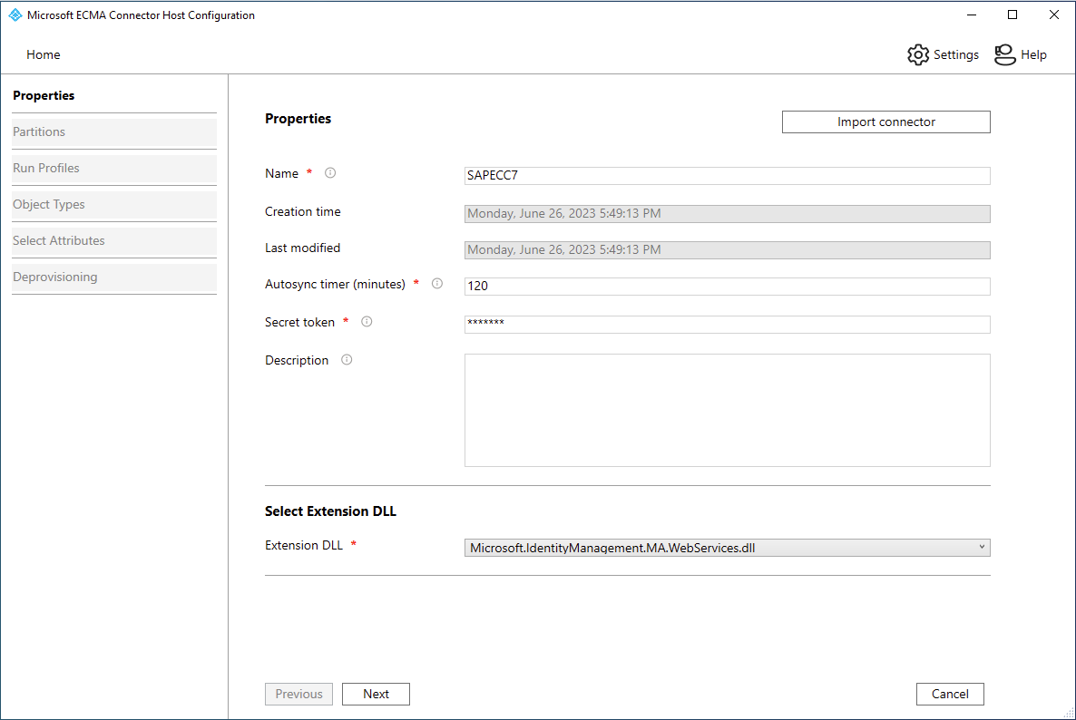Open the Extension DLL dropdown
The height and width of the screenshot is (720, 1076).
coord(982,547)
